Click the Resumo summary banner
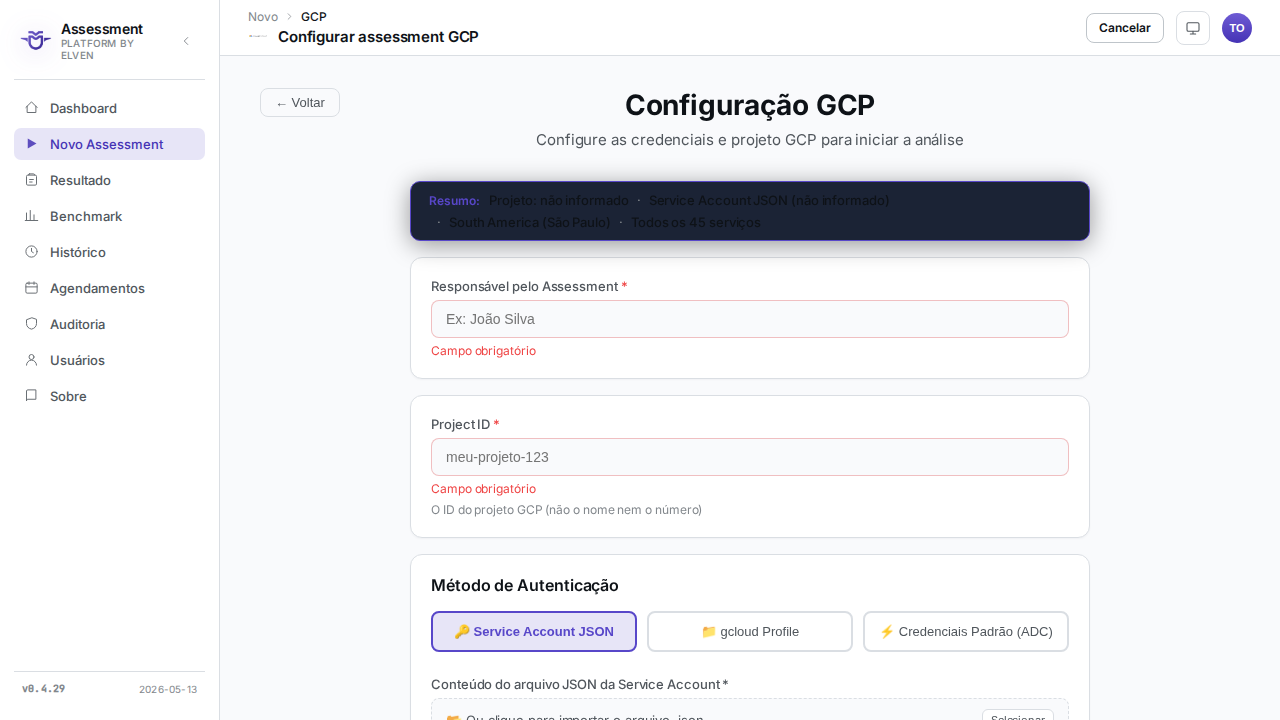The image size is (1280, 720). (750, 211)
